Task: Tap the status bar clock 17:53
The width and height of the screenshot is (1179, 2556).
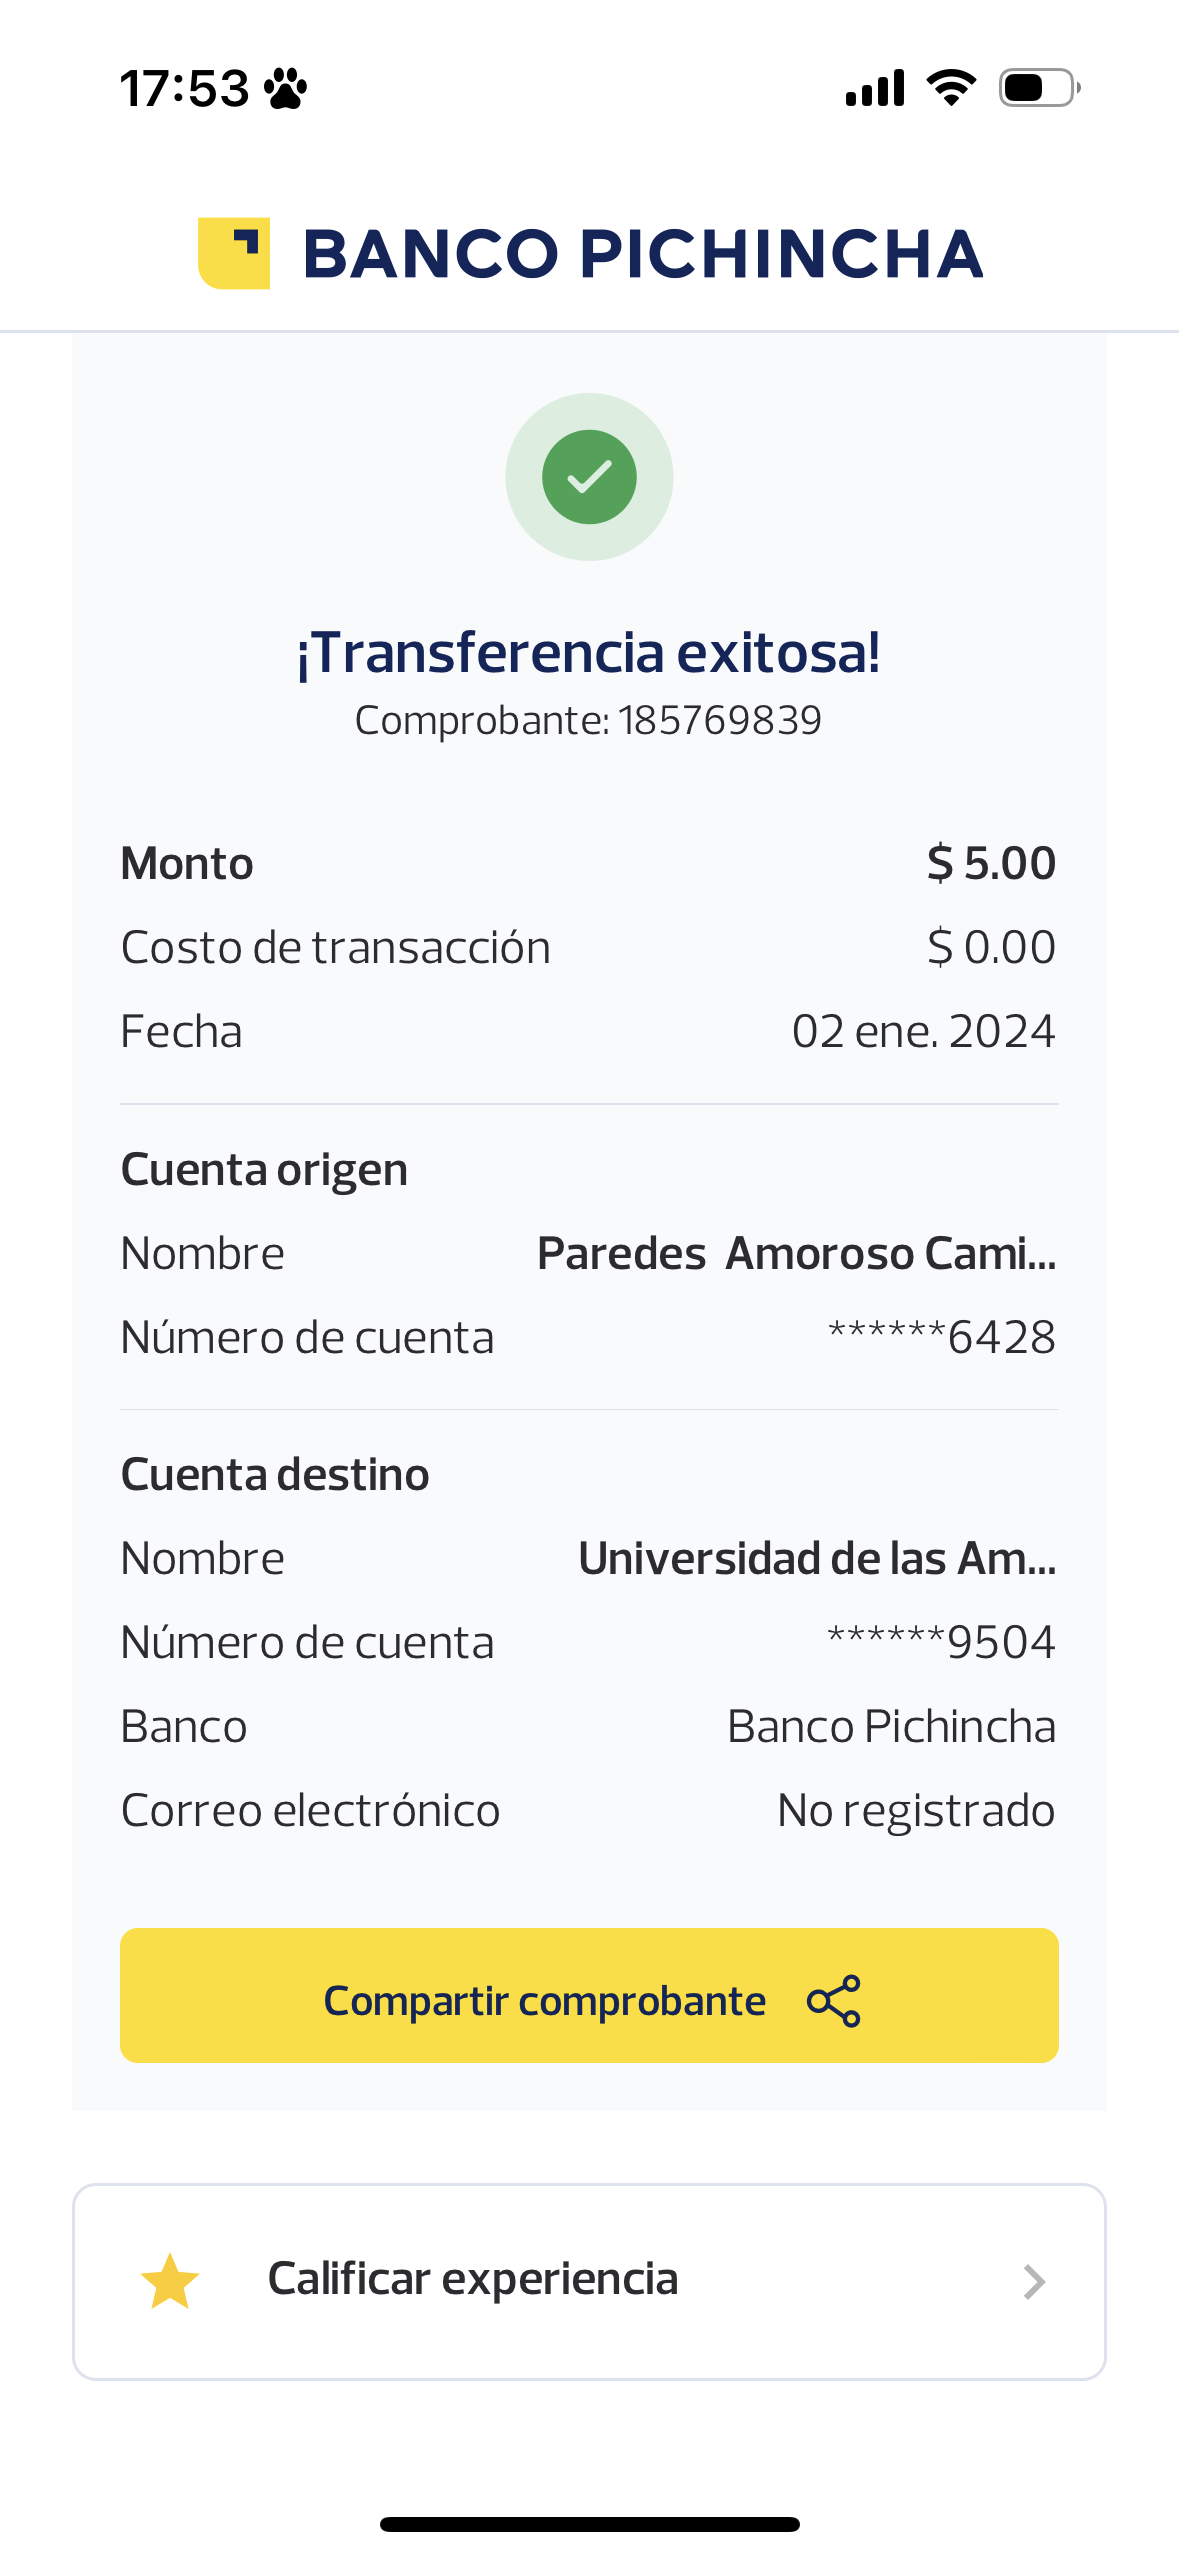Action: 185,89
